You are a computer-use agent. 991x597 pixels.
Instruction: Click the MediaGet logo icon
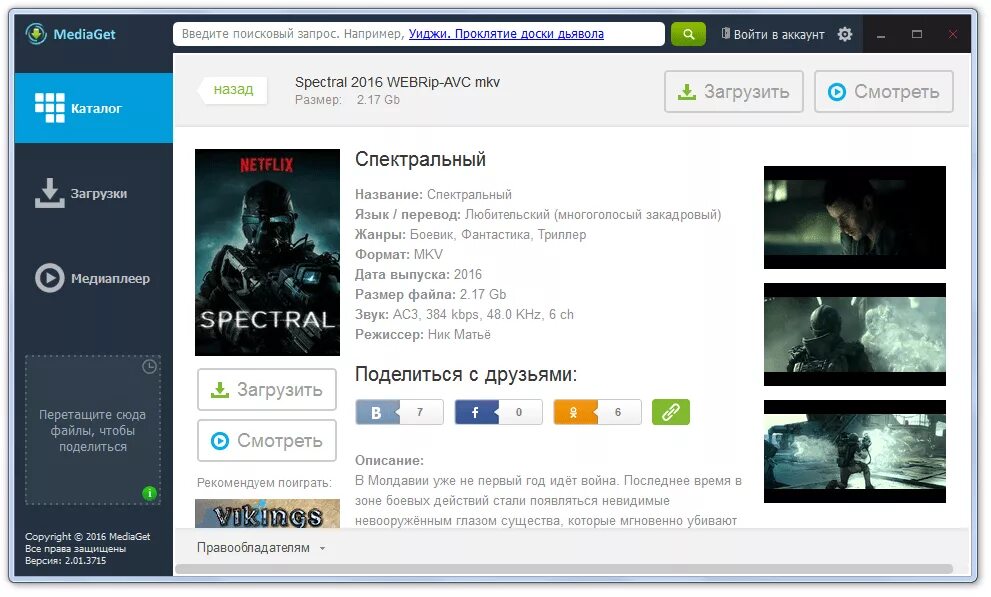(x=36, y=33)
